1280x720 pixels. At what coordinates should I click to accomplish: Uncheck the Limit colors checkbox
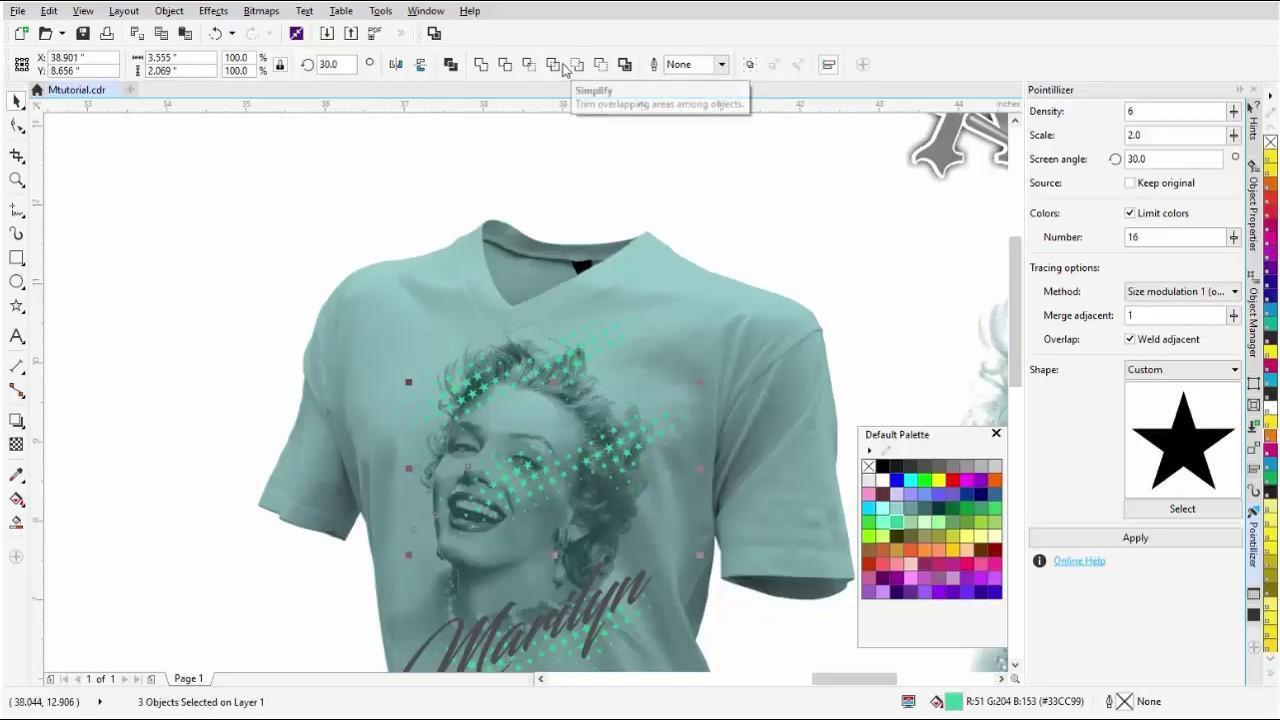point(1130,213)
